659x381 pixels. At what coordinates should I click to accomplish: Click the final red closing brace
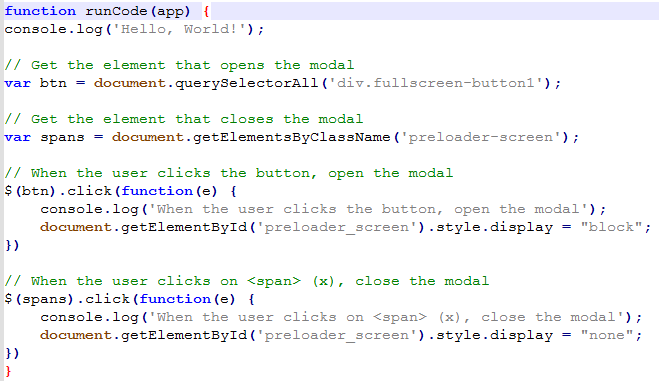pos(8,371)
